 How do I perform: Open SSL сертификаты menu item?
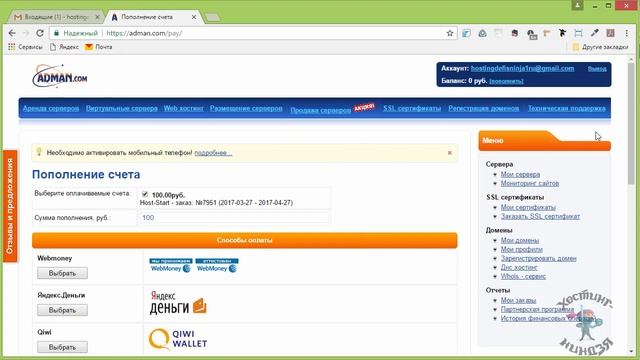tap(412, 108)
